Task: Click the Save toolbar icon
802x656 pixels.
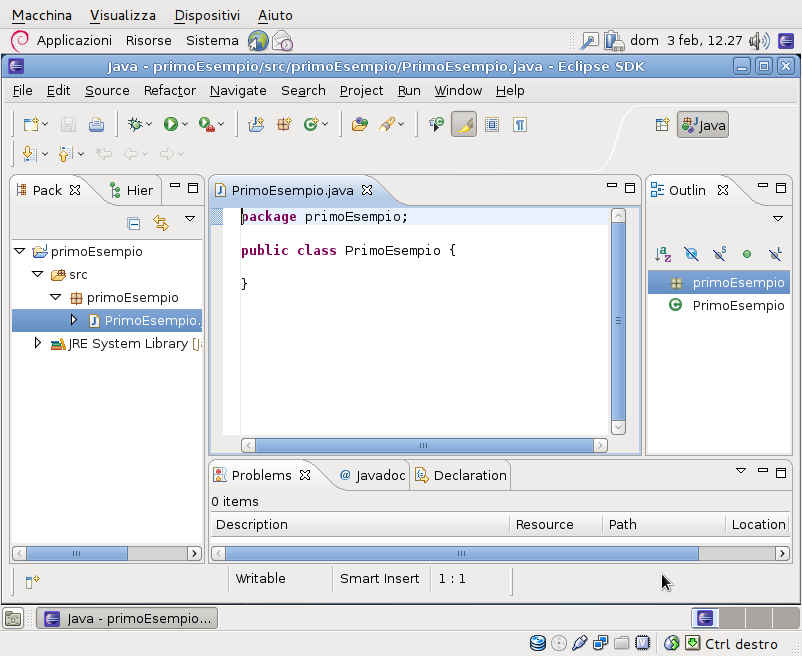Action: (x=68, y=124)
